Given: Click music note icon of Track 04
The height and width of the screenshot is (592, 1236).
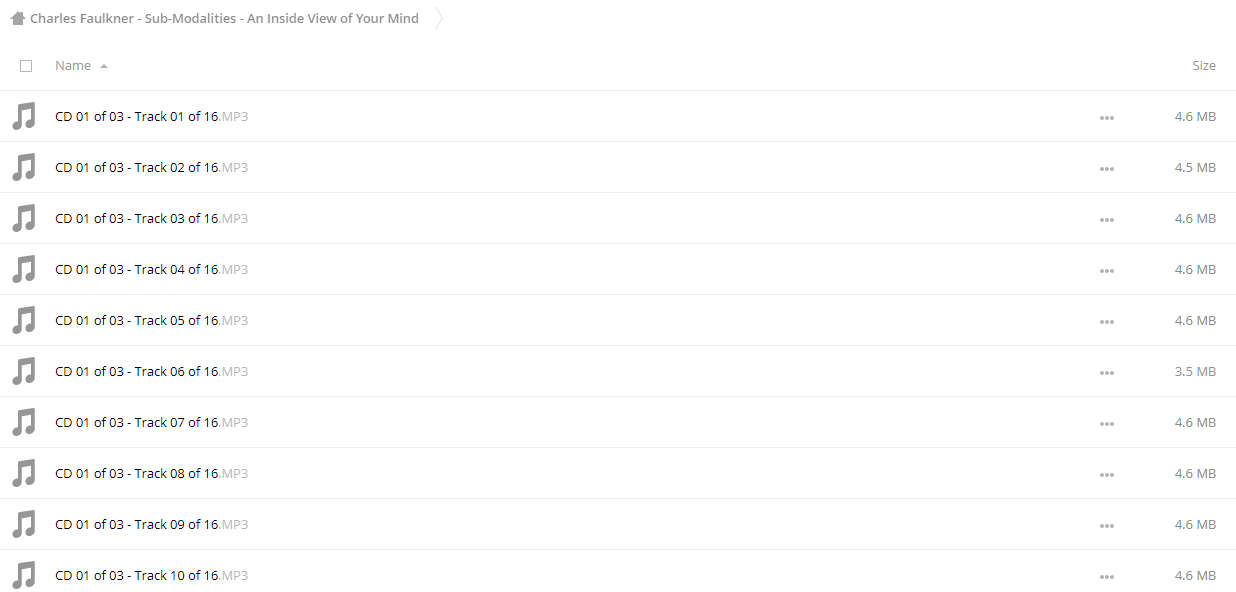Looking at the screenshot, I should click(x=24, y=269).
